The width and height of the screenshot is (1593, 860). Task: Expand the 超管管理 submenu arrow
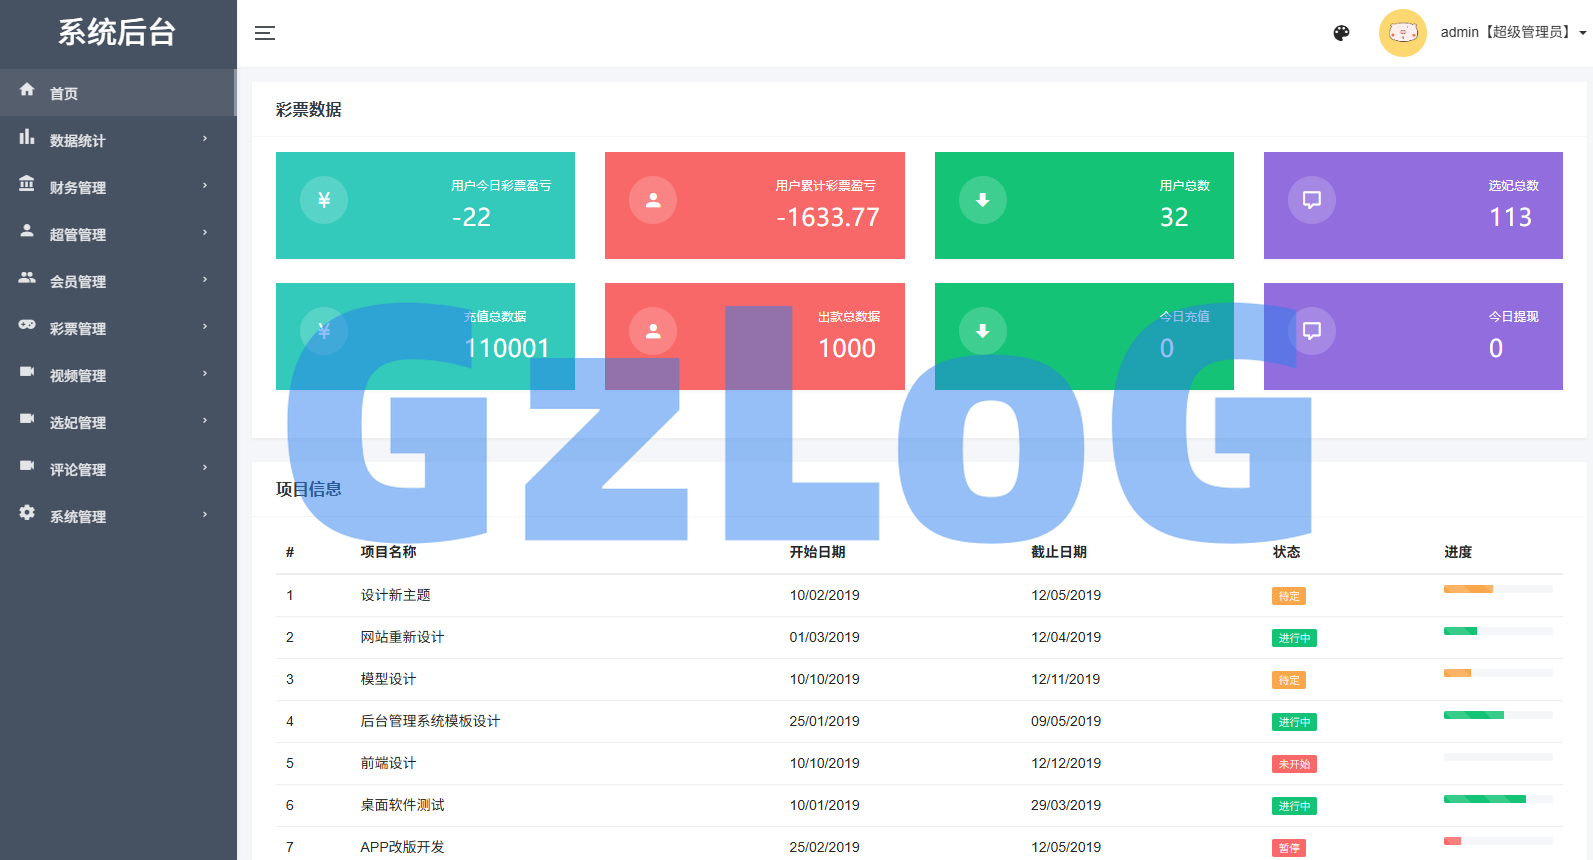point(205,233)
